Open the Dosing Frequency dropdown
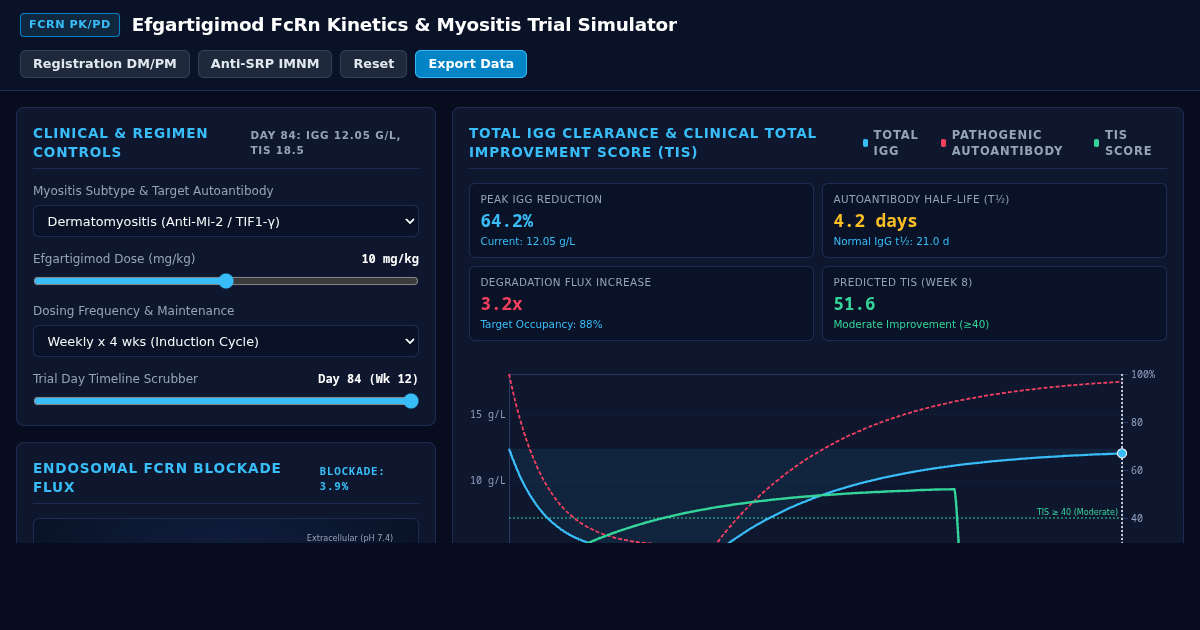The height and width of the screenshot is (630, 1200). 226,341
